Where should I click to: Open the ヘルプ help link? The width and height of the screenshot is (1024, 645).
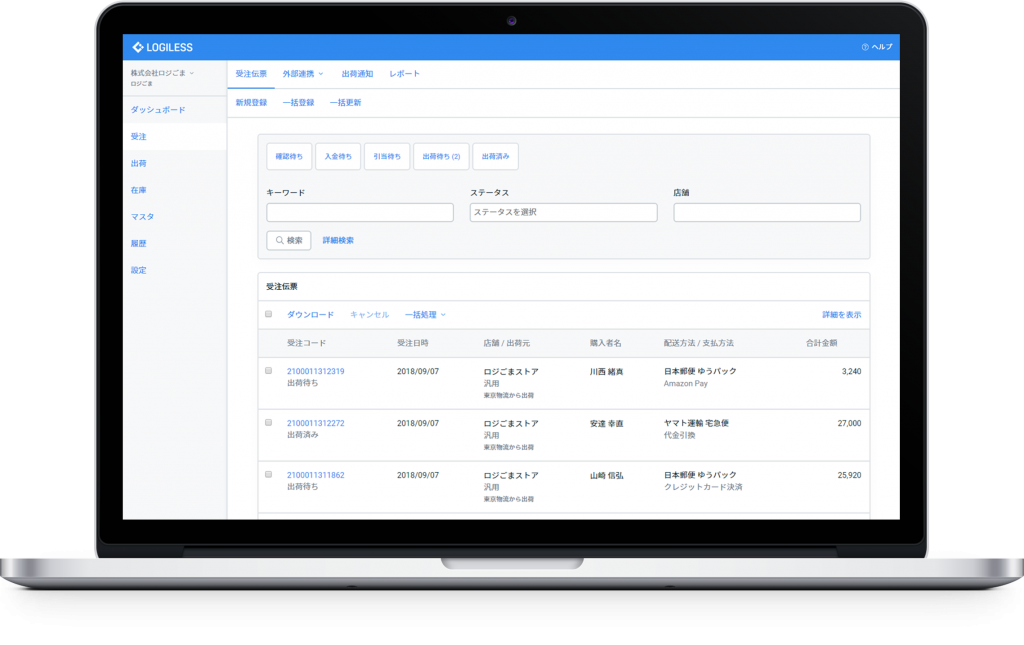click(x=876, y=47)
